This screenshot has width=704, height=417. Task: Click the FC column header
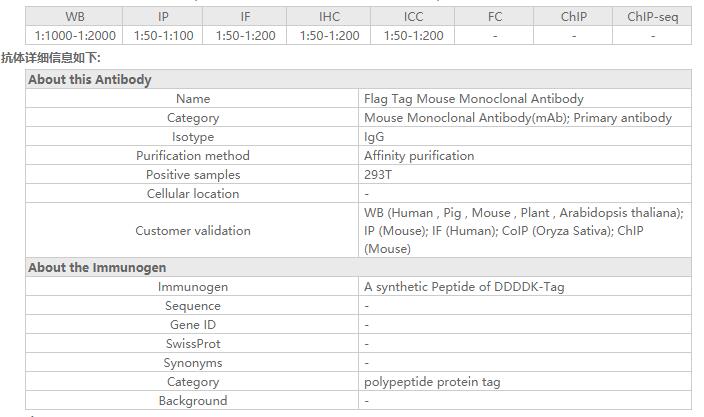[495, 17]
